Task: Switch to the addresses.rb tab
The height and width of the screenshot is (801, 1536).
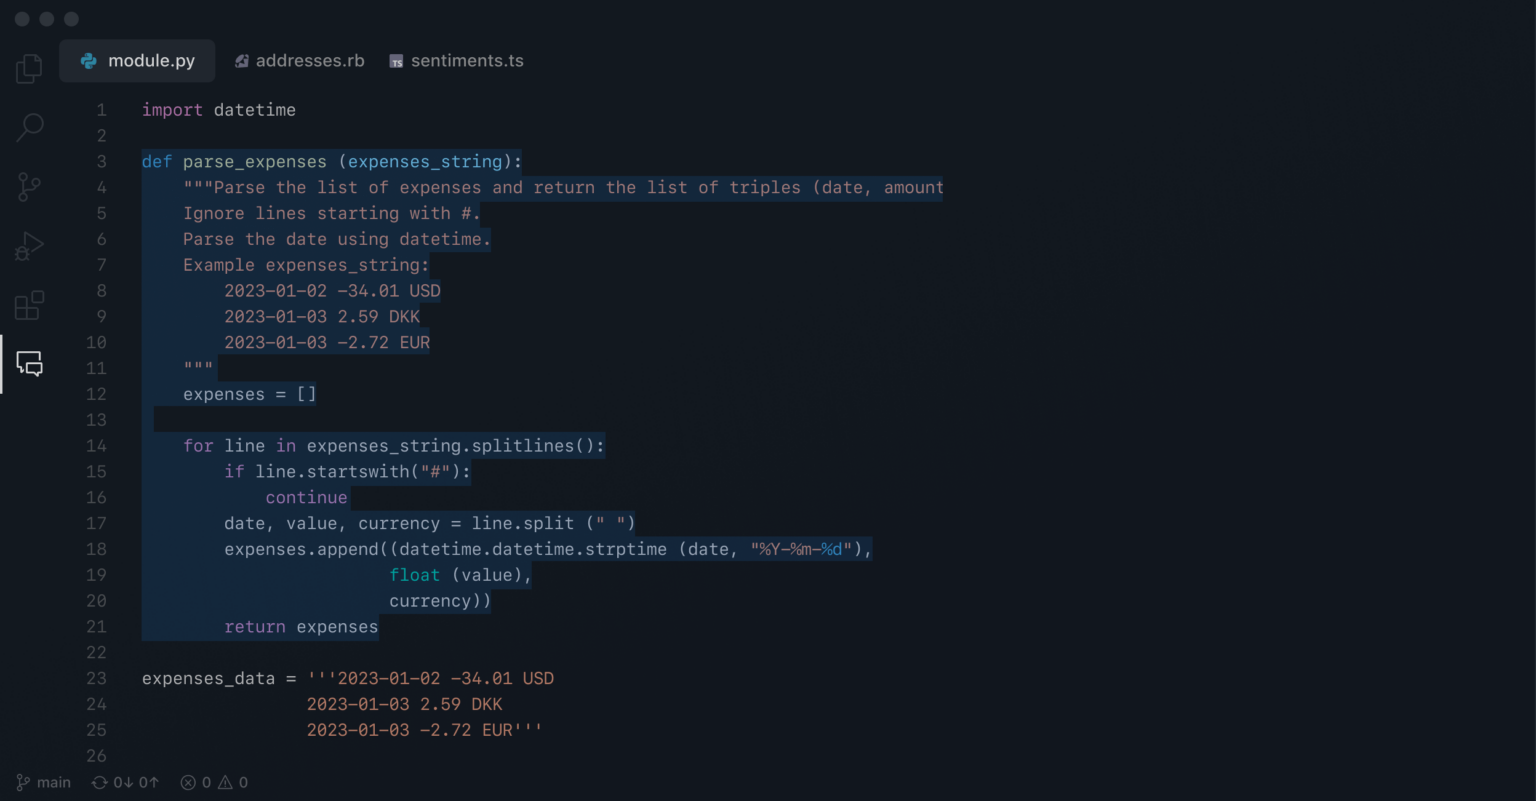Action: [299, 61]
